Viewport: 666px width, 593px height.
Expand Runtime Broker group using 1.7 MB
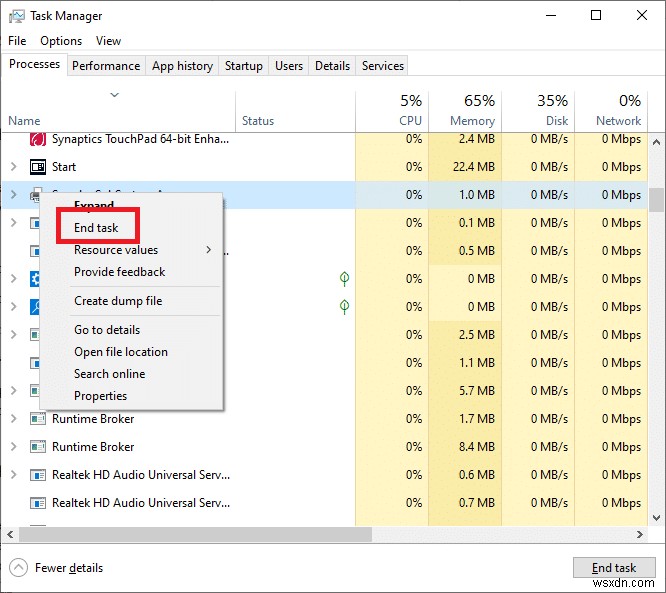point(13,419)
